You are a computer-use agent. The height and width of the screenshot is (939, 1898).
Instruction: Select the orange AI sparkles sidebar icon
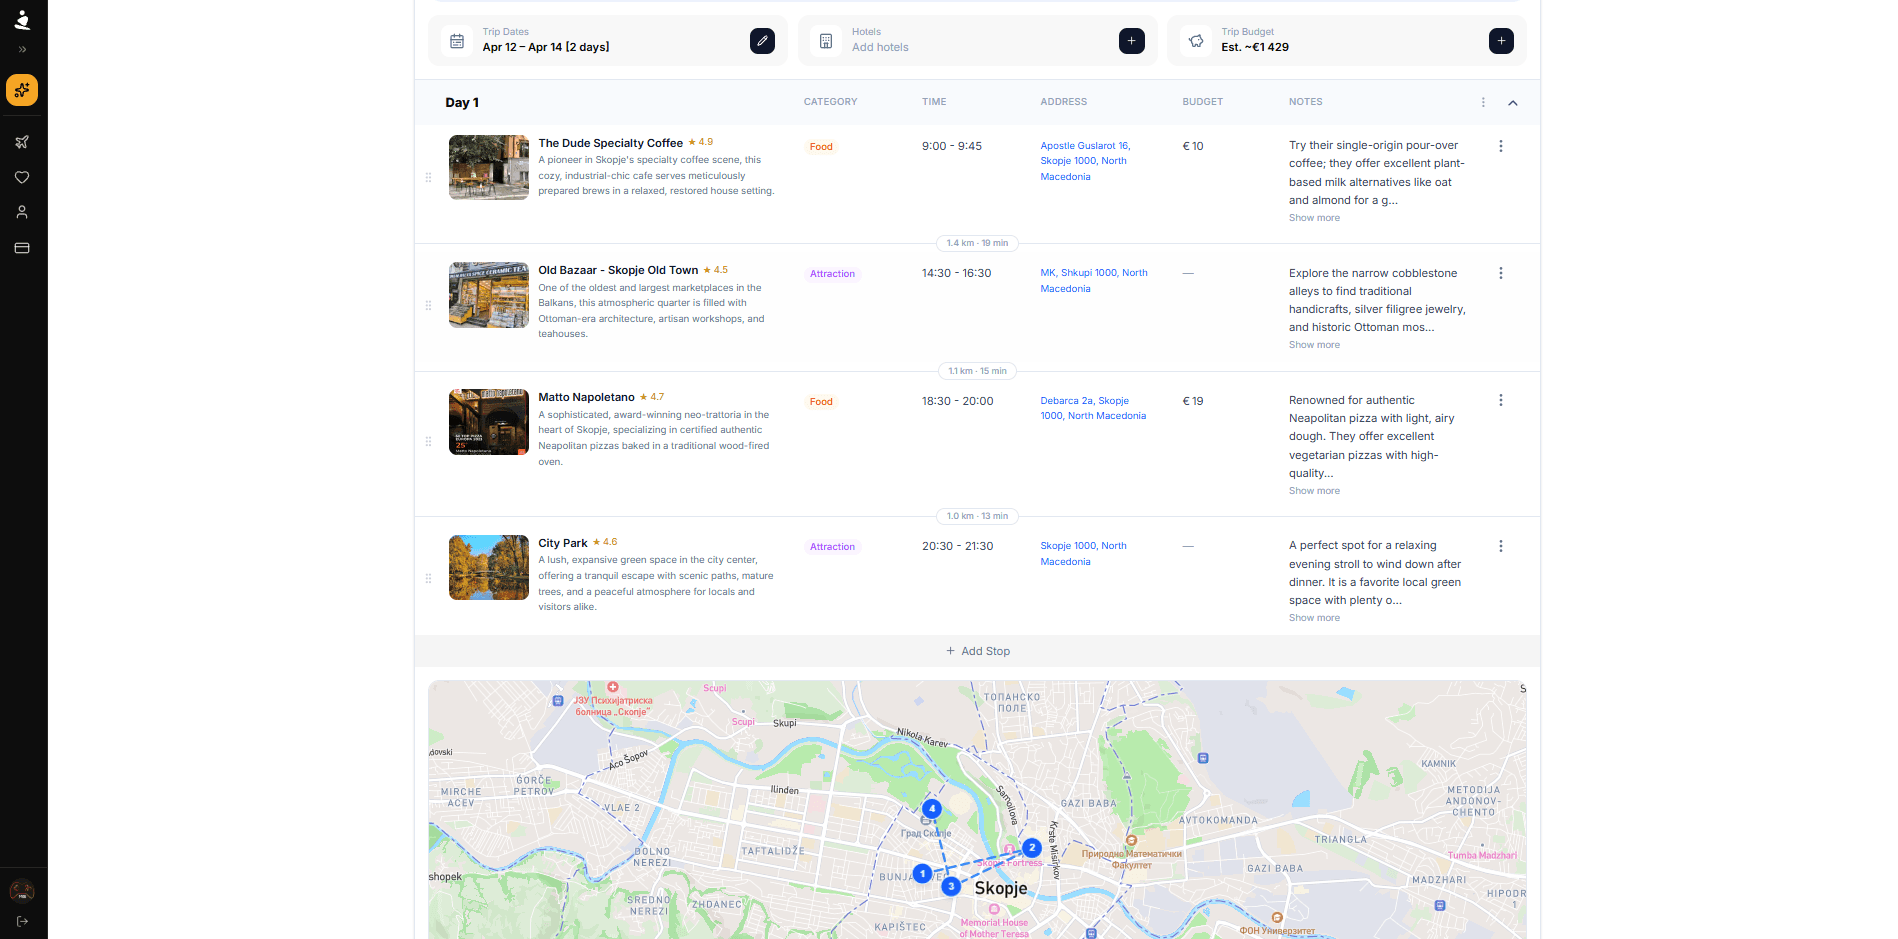tap(22, 90)
